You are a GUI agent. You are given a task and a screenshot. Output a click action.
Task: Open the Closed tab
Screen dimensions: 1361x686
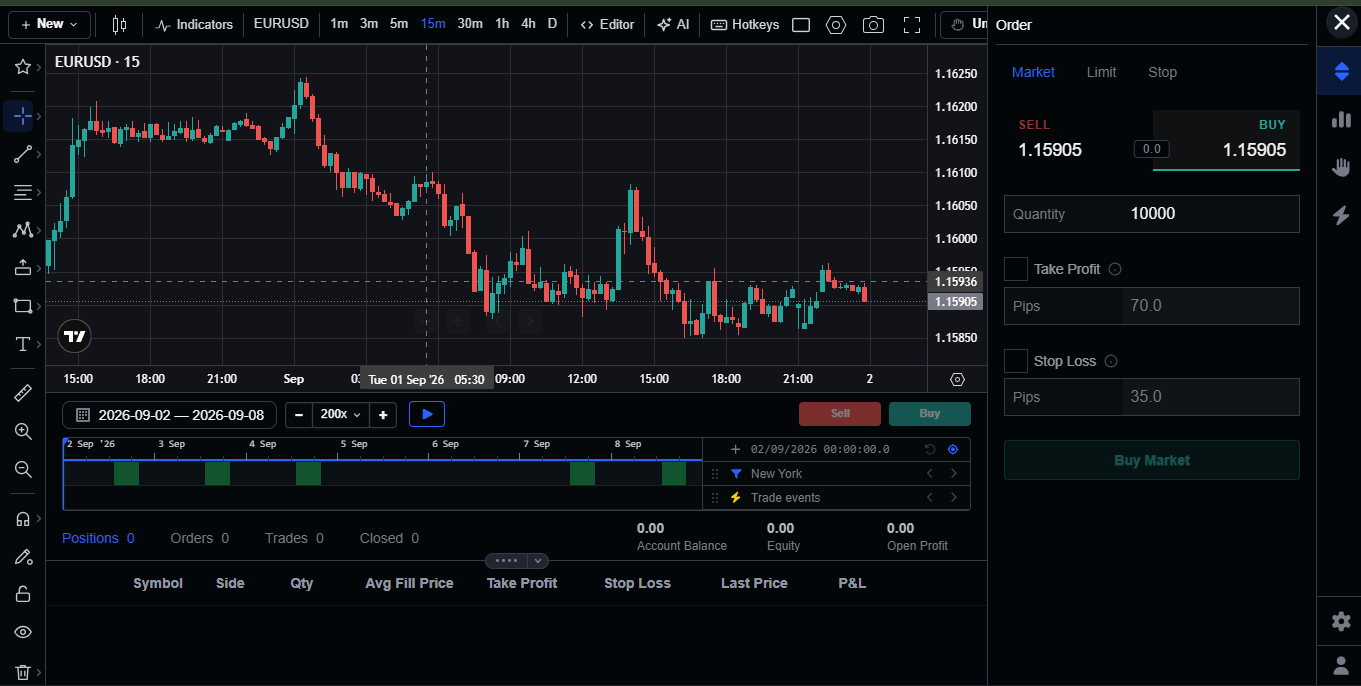(389, 538)
